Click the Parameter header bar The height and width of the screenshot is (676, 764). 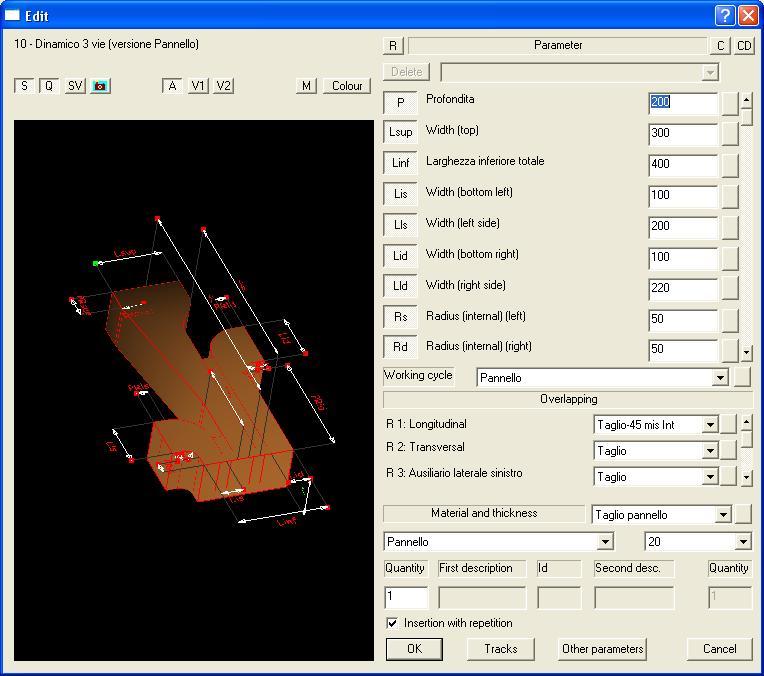tap(557, 45)
